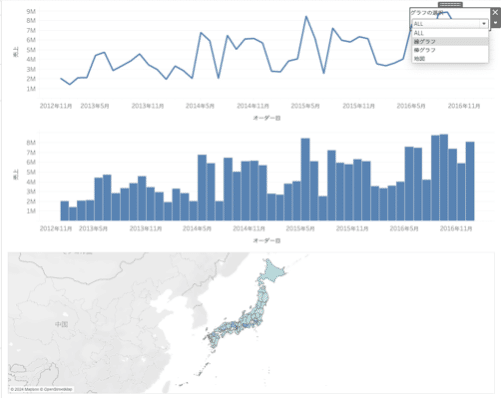Click the first bar in the bar chart
The image size is (501, 398).
[65, 211]
